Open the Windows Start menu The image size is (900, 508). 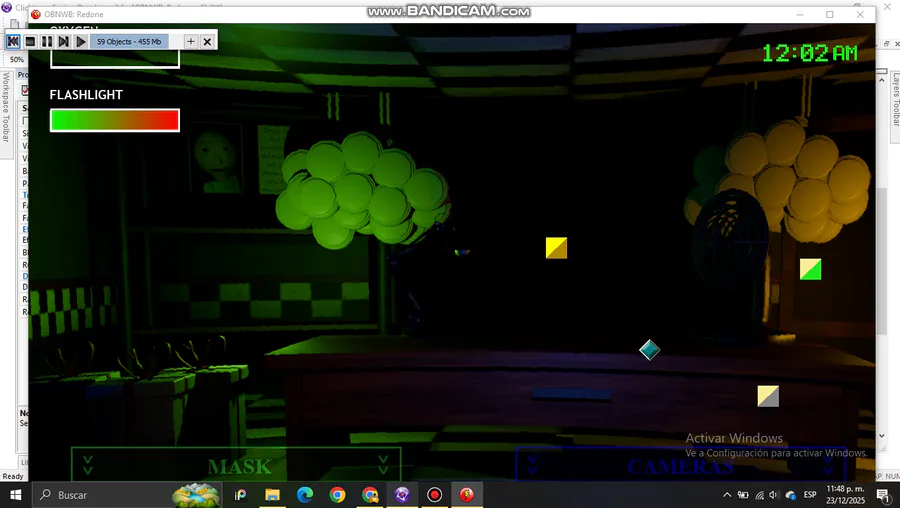click(x=15, y=495)
